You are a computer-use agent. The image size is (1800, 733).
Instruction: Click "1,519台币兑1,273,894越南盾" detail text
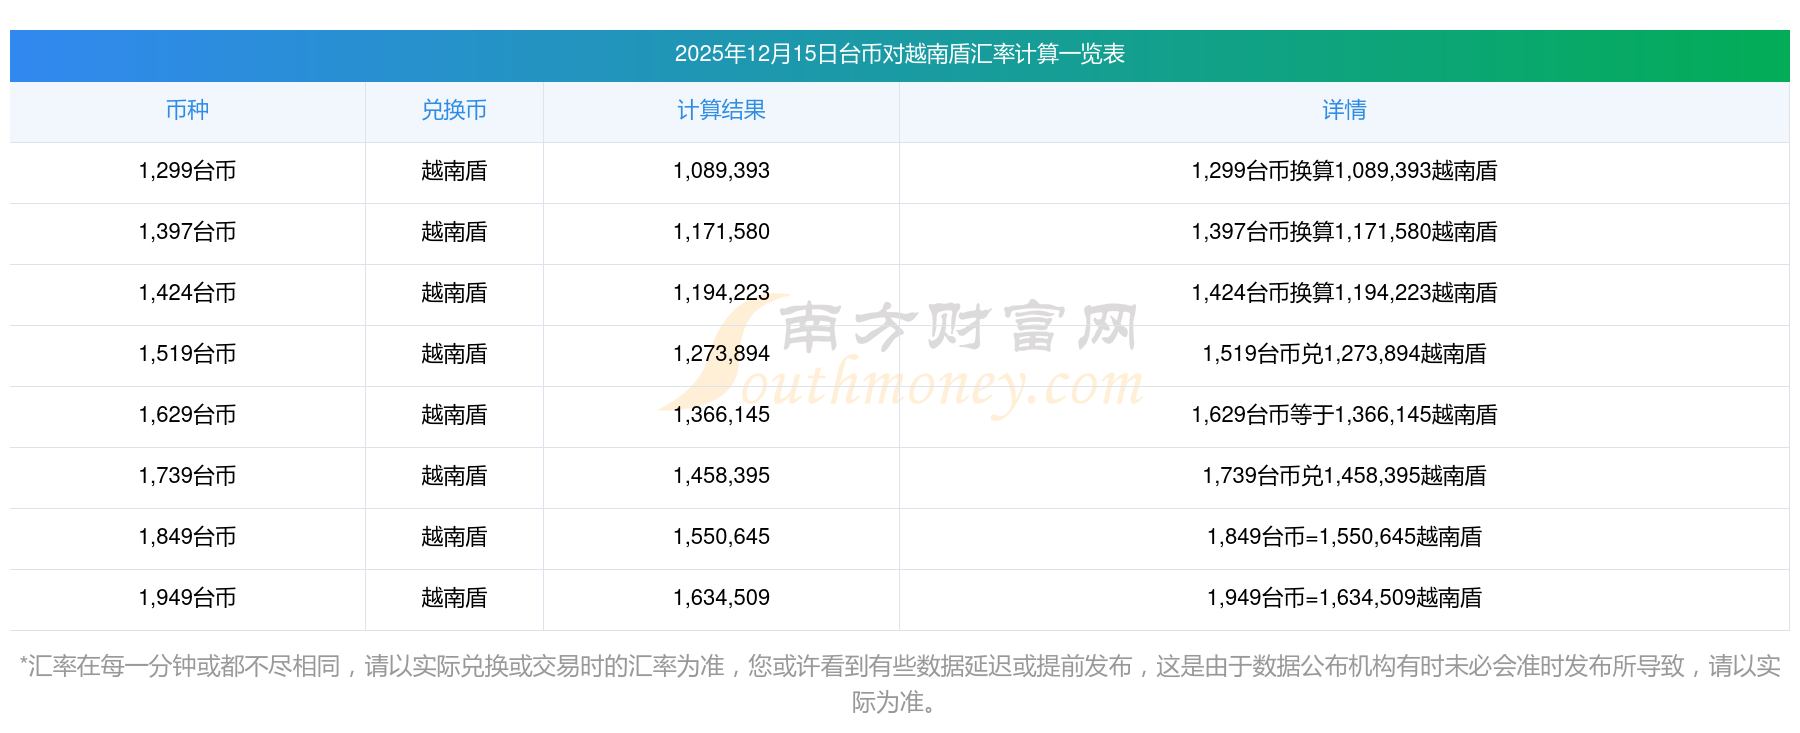1344,354
